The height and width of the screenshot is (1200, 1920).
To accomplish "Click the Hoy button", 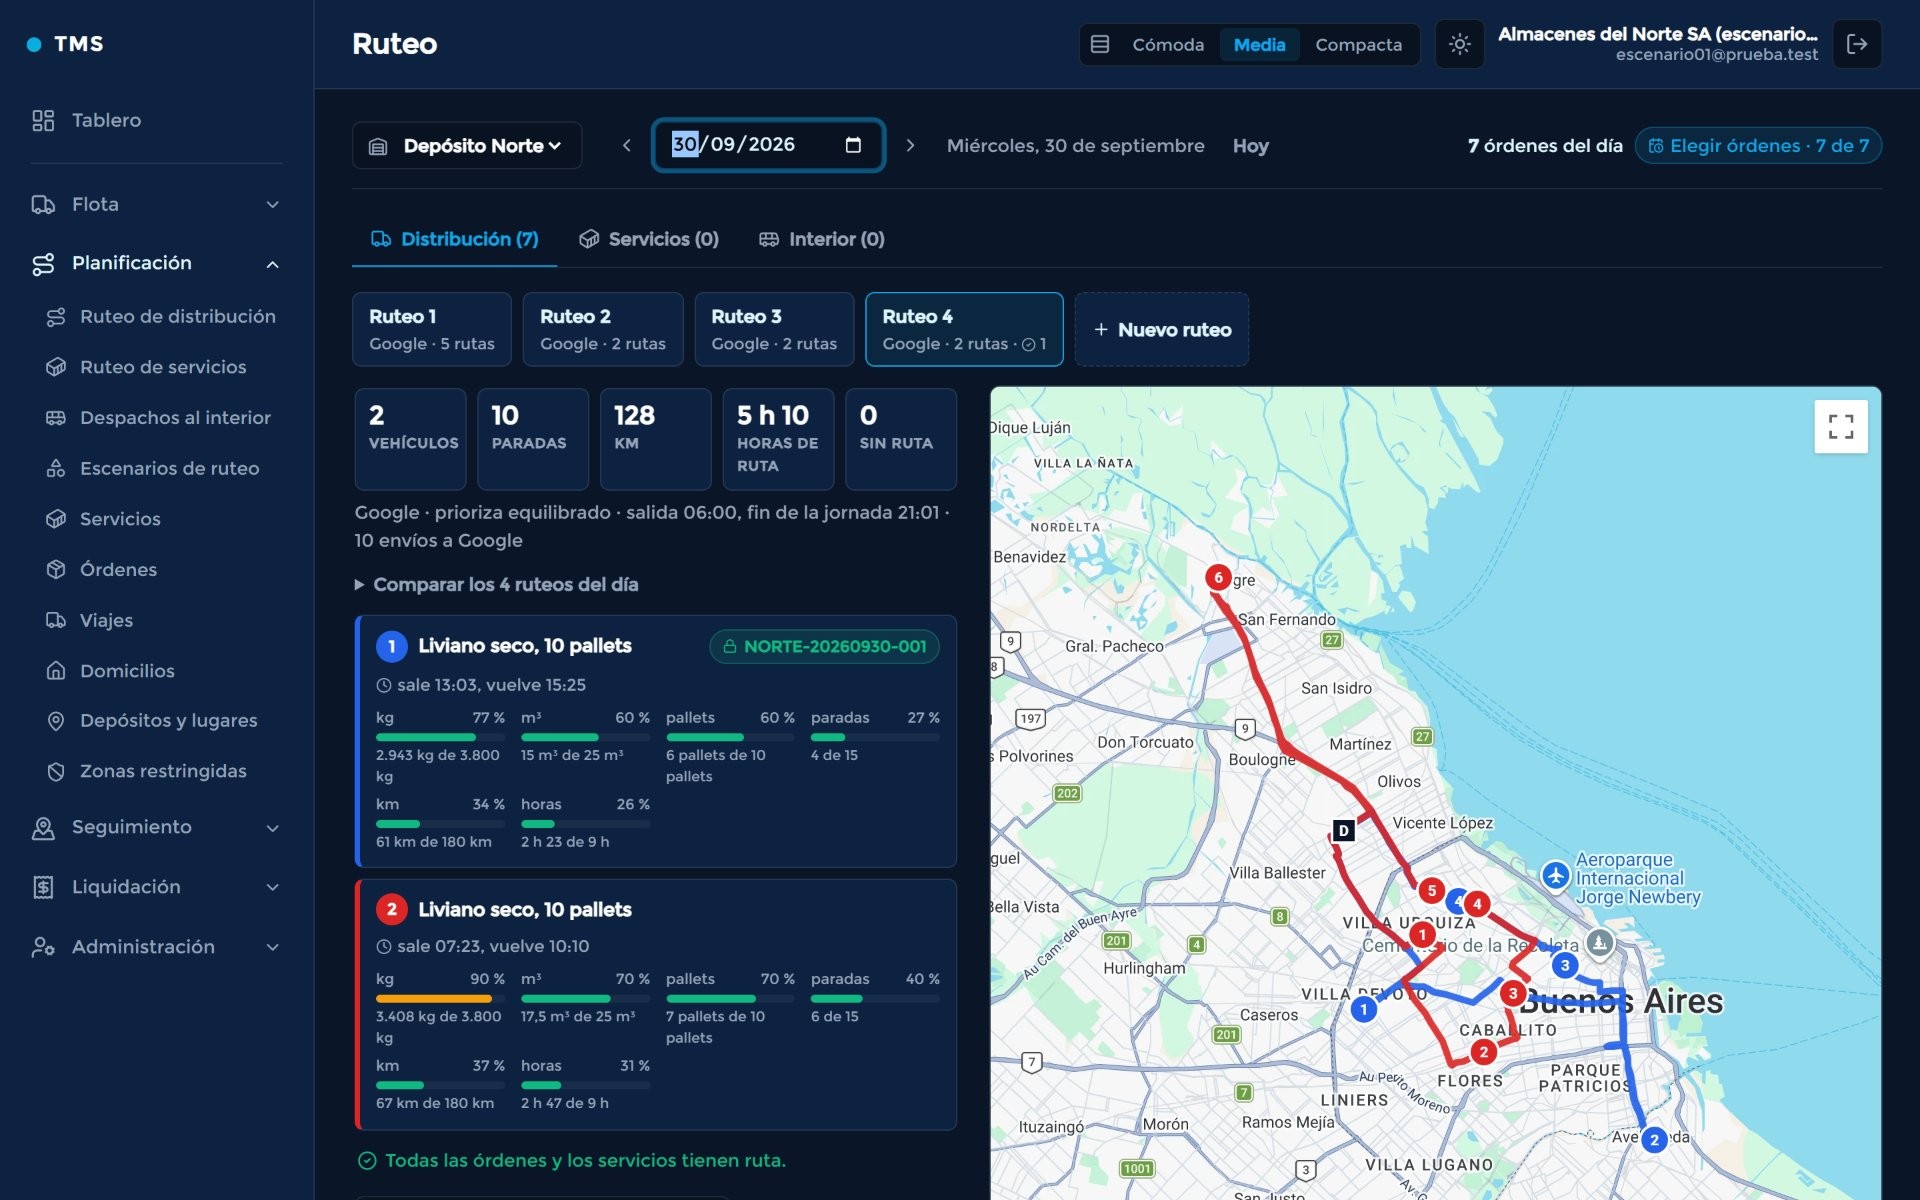I will 1250,146.
